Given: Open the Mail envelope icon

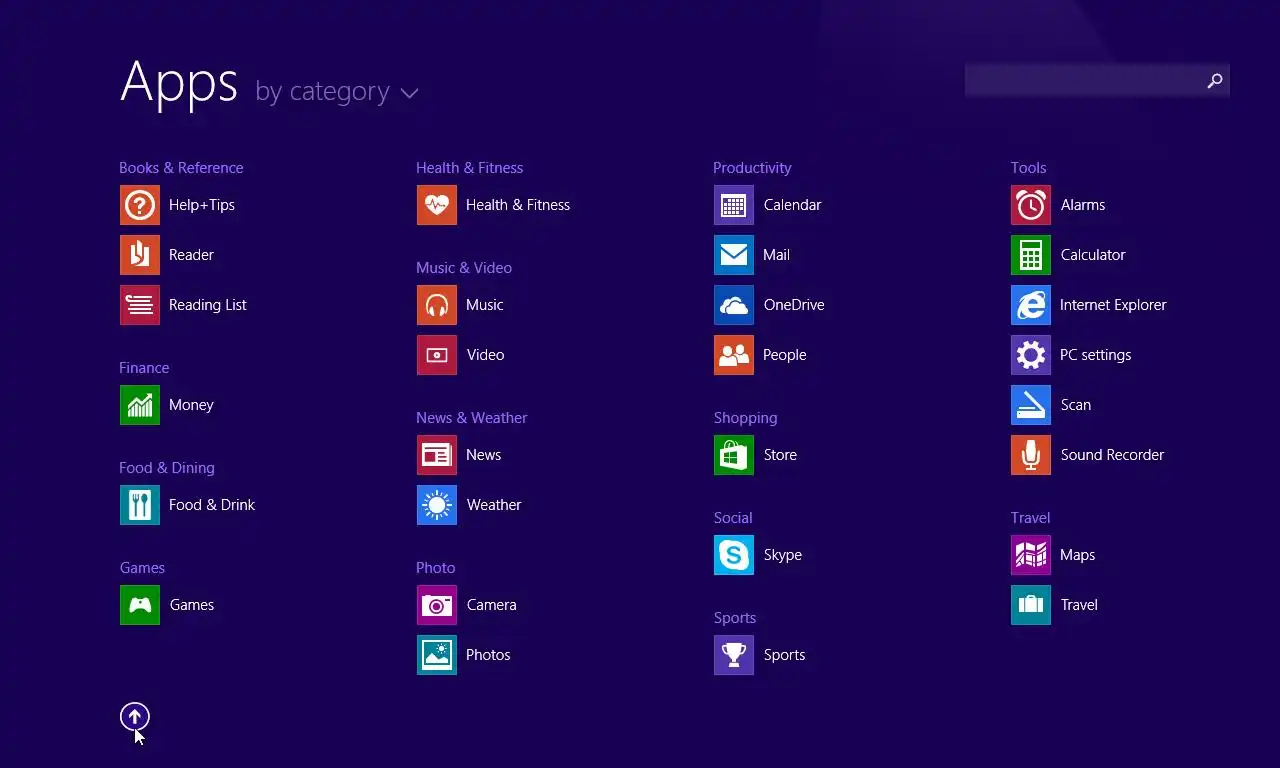Looking at the screenshot, I should (x=734, y=255).
